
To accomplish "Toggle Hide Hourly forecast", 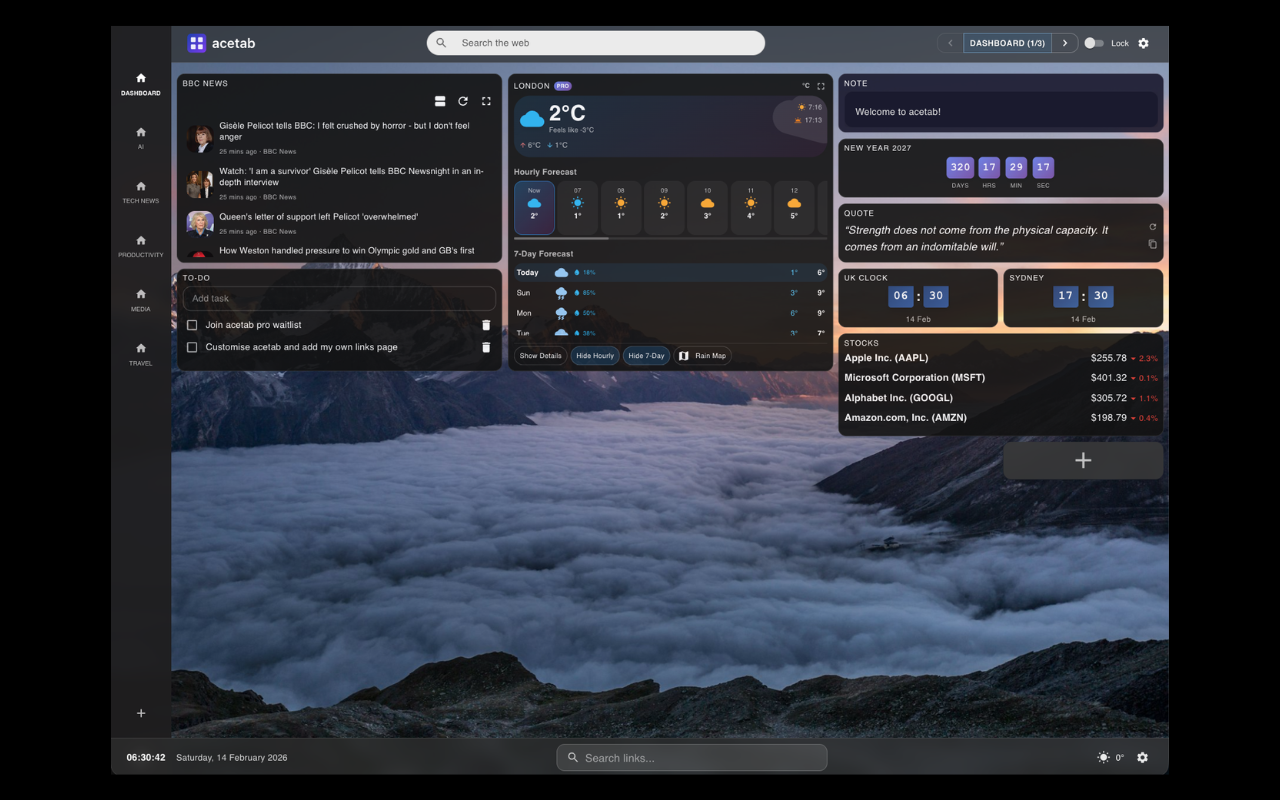I will tap(595, 356).
